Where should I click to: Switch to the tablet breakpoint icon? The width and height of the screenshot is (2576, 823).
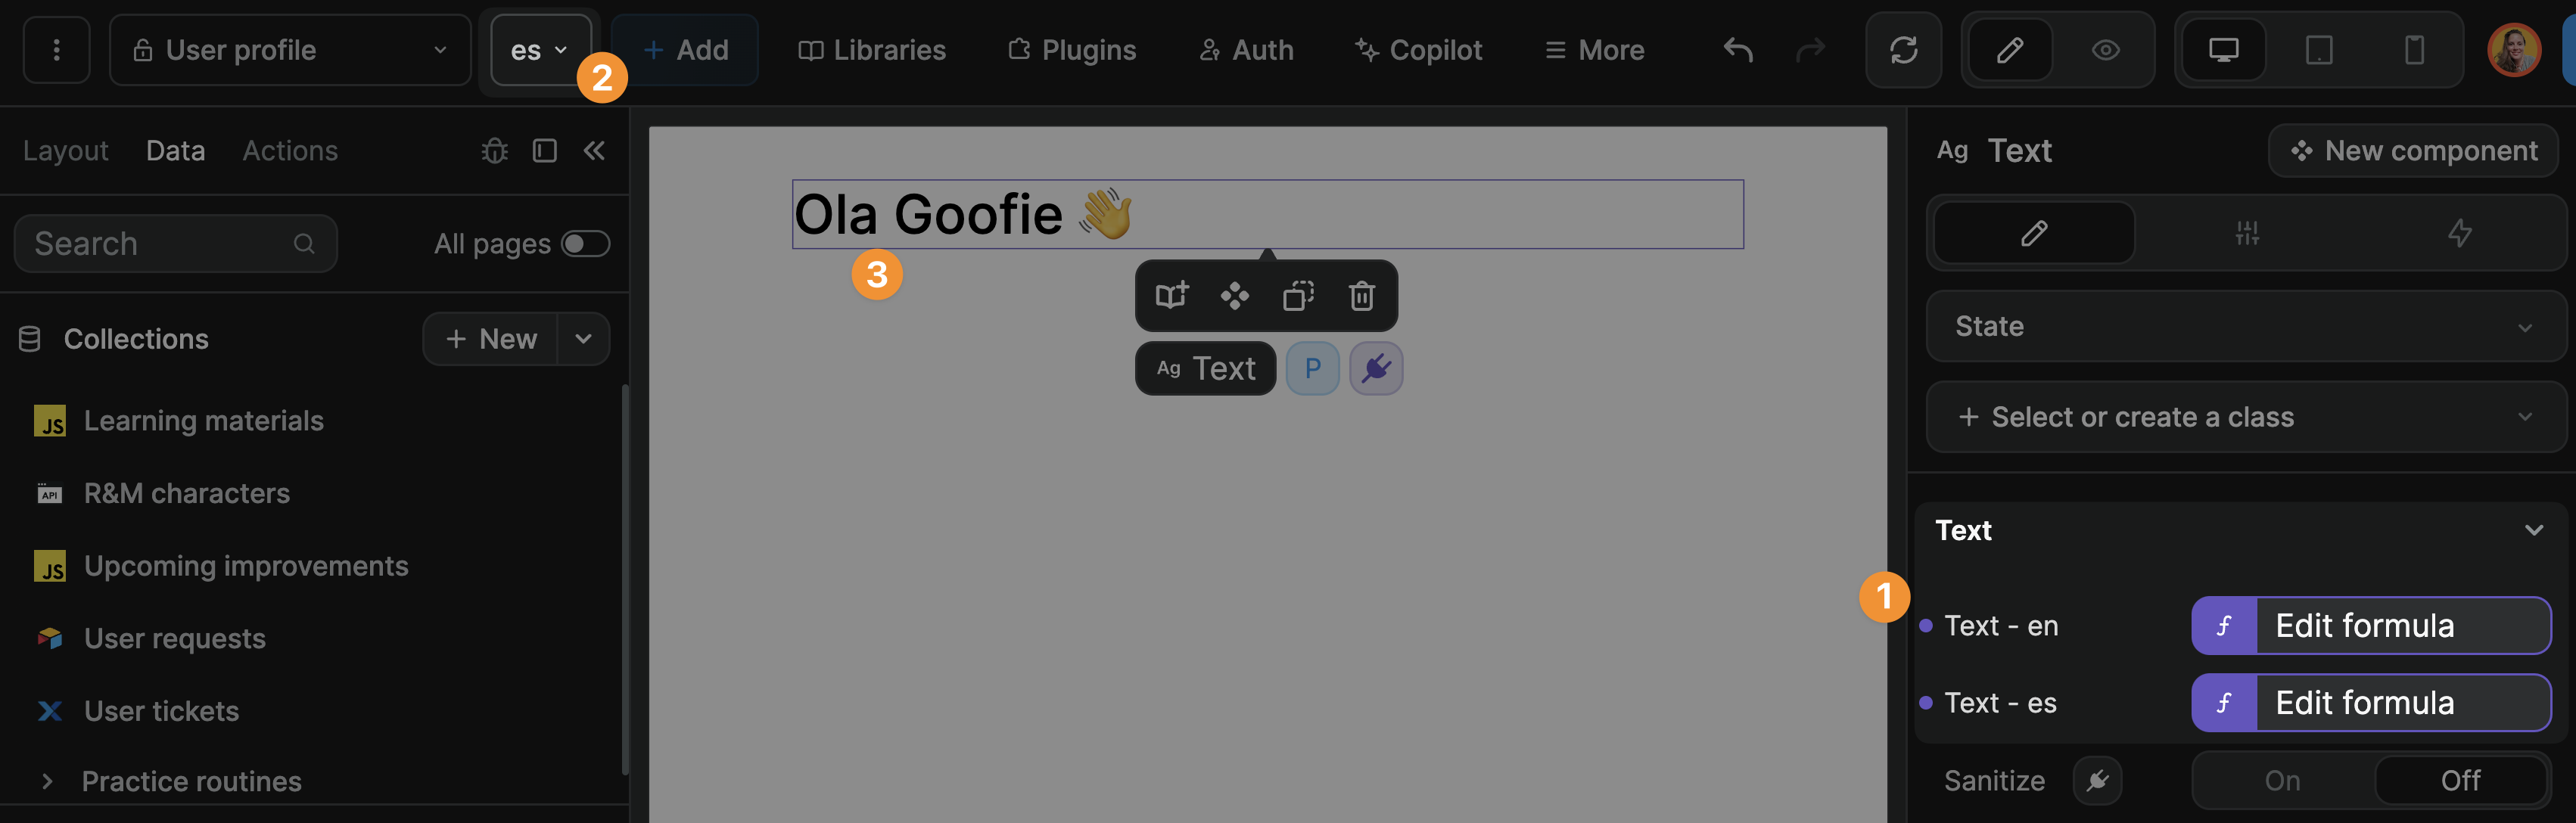[x=2318, y=49]
